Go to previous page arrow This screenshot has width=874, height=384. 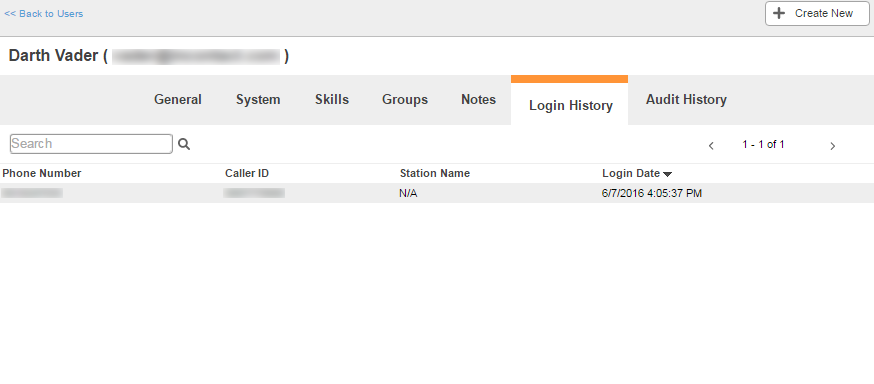coord(711,146)
